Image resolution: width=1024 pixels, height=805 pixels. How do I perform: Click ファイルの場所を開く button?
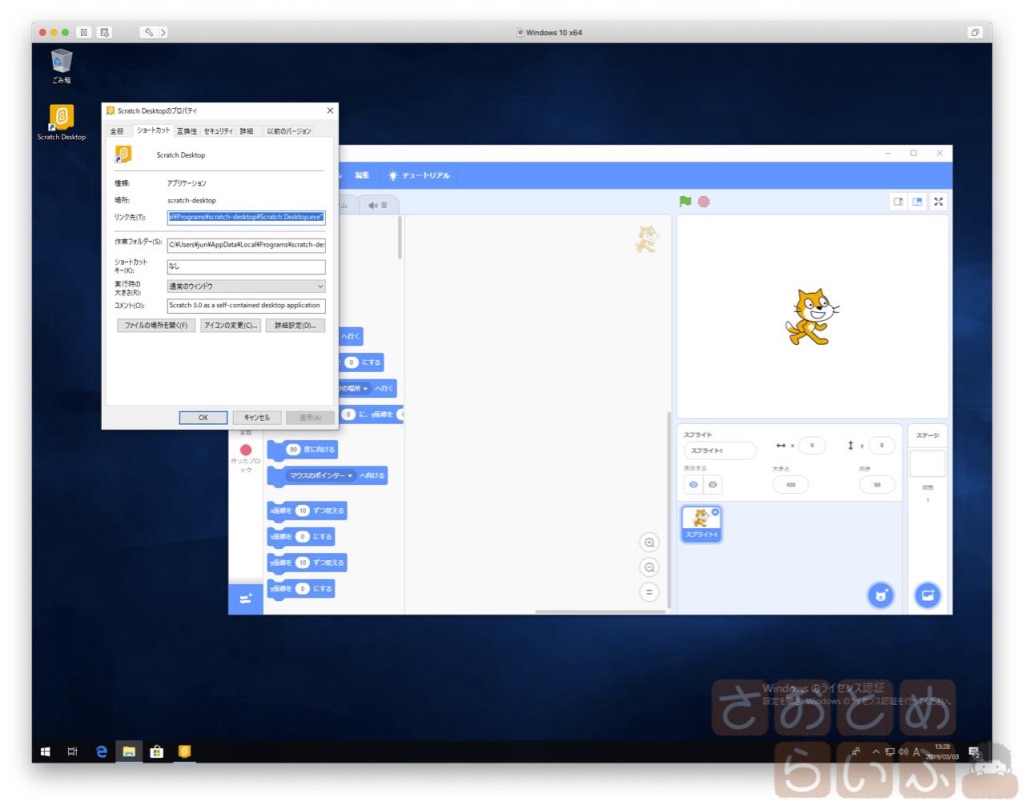coord(156,325)
